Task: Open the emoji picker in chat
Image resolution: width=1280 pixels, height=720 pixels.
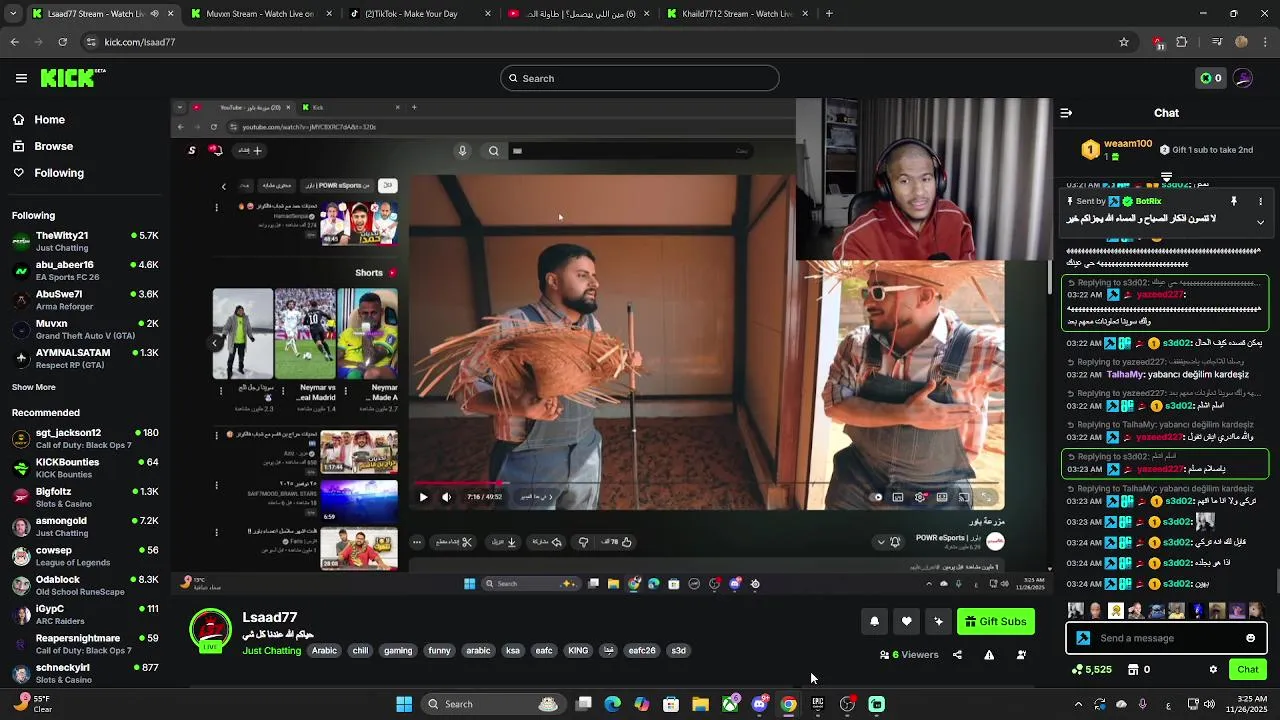Action: [1251, 638]
